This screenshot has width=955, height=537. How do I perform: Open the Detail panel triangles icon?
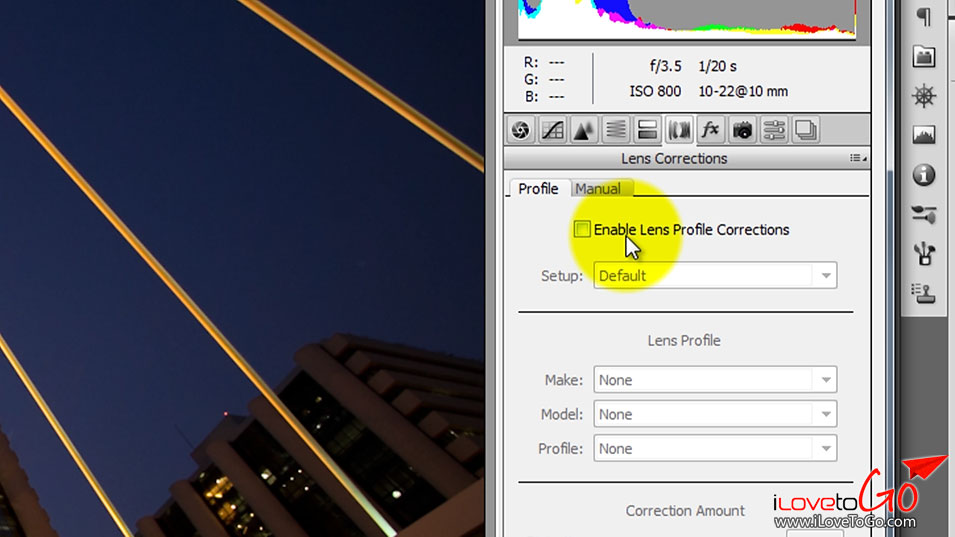coord(583,130)
